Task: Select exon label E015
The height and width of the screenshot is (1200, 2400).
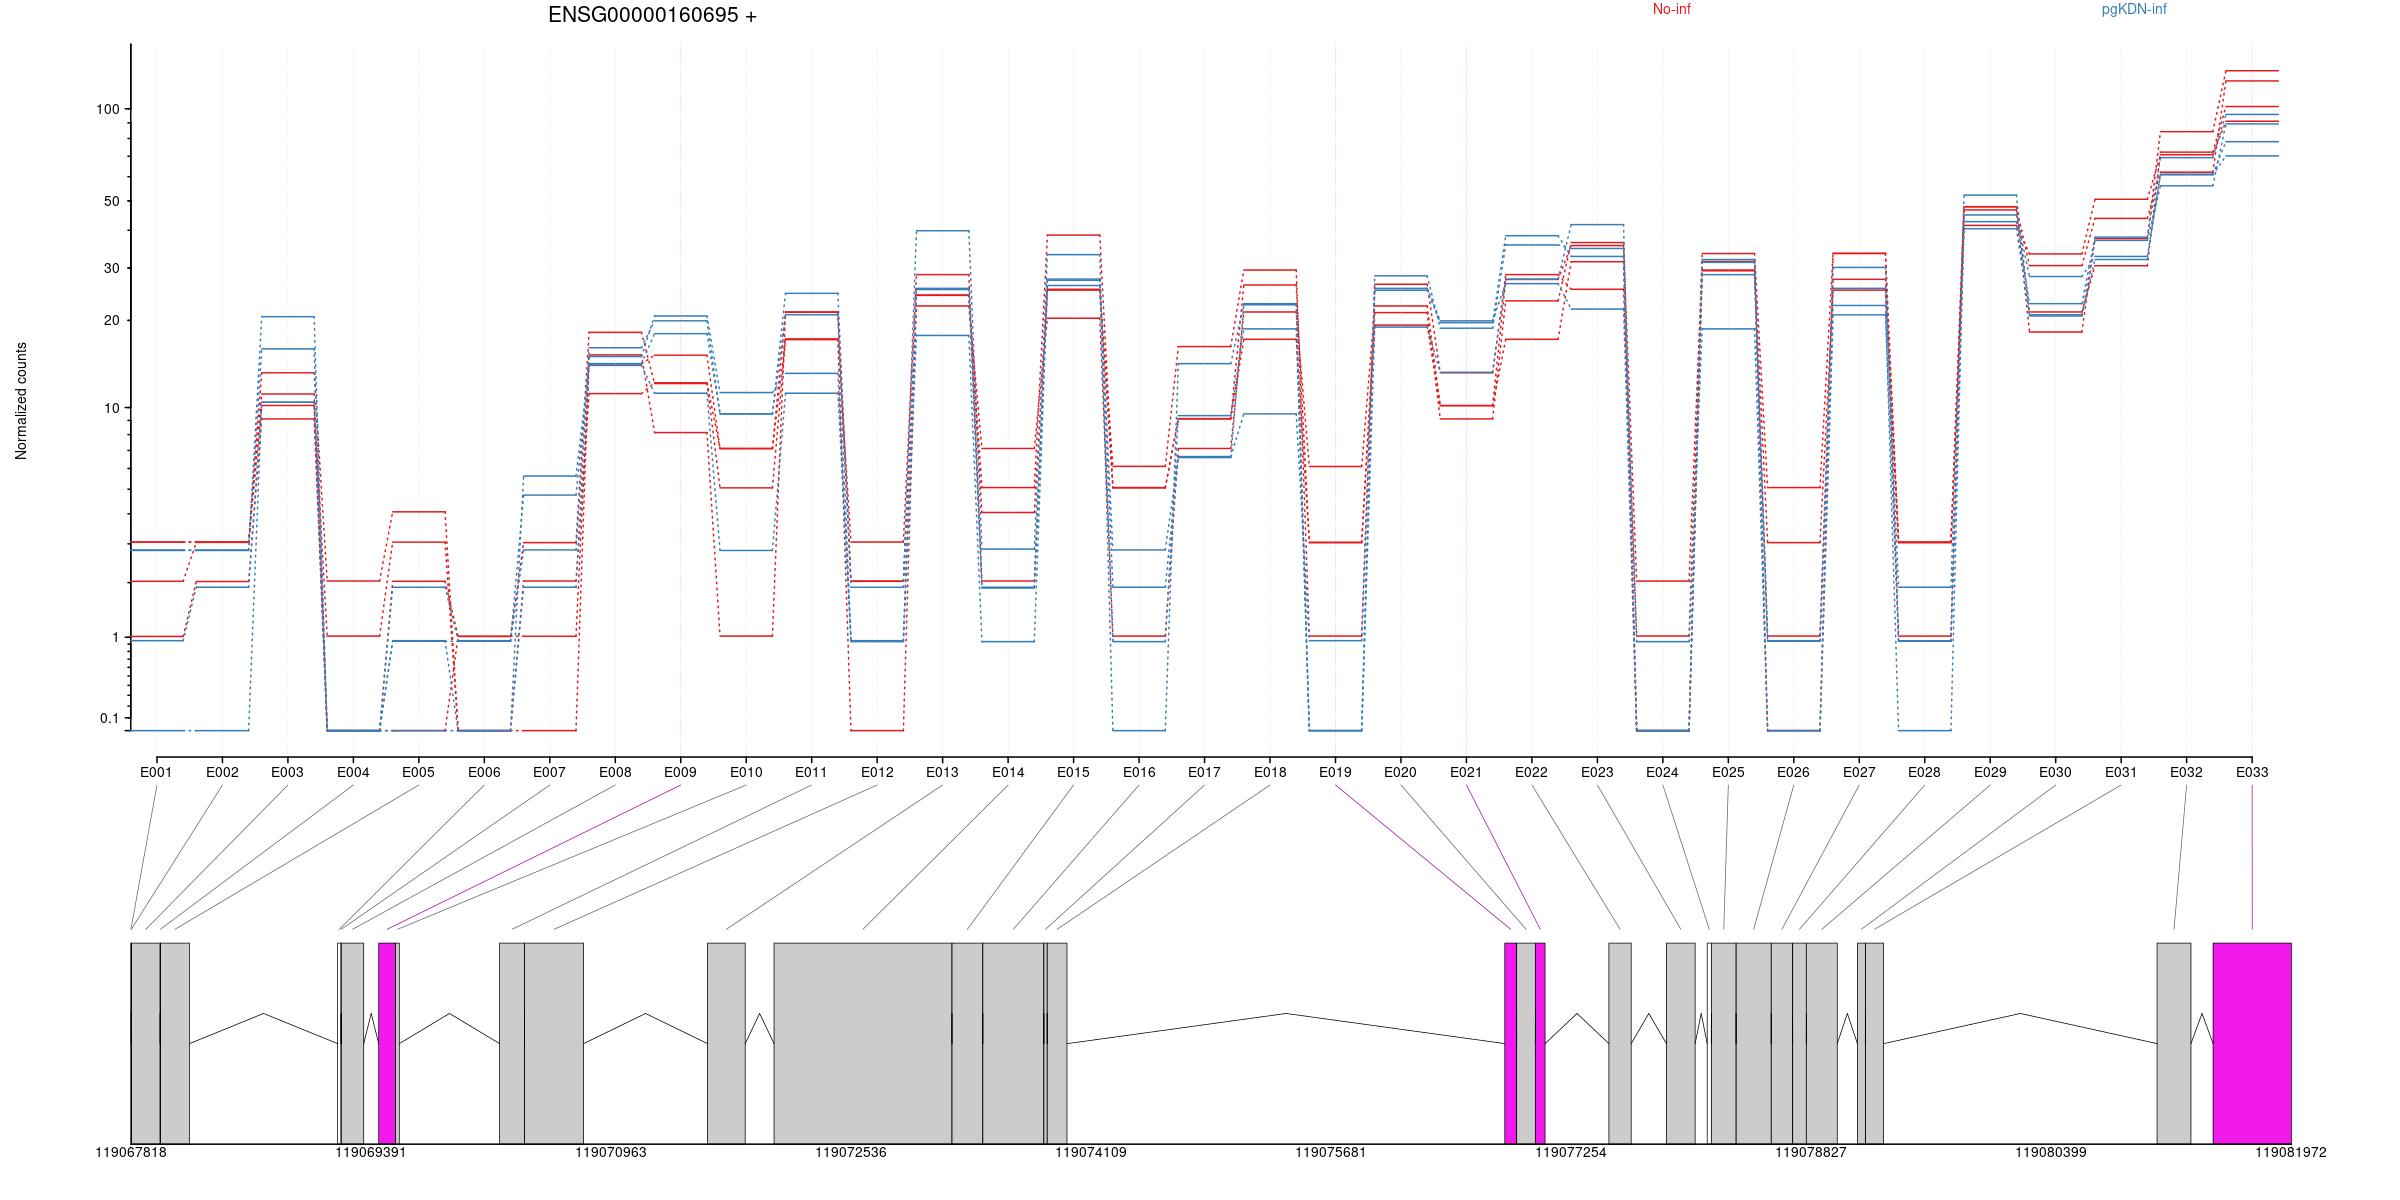Action: click(1073, 772)
